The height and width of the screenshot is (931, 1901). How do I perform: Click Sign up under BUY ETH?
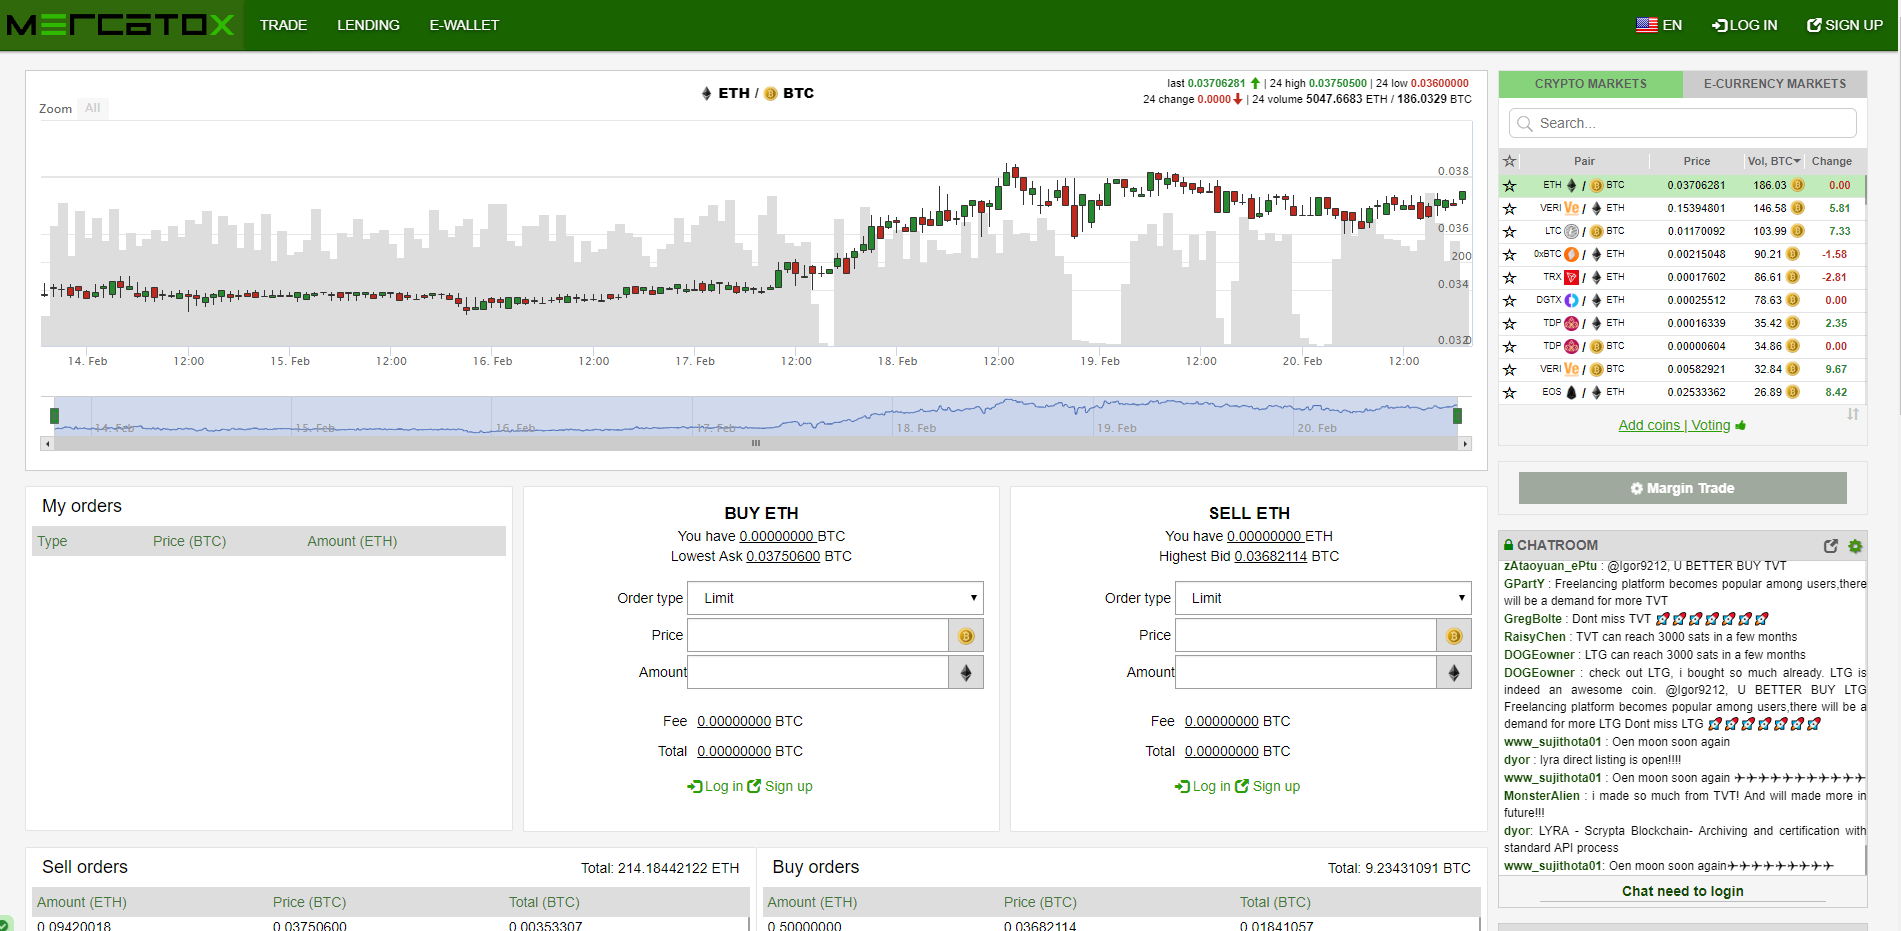pyautogui.click(x=780, y=786)
